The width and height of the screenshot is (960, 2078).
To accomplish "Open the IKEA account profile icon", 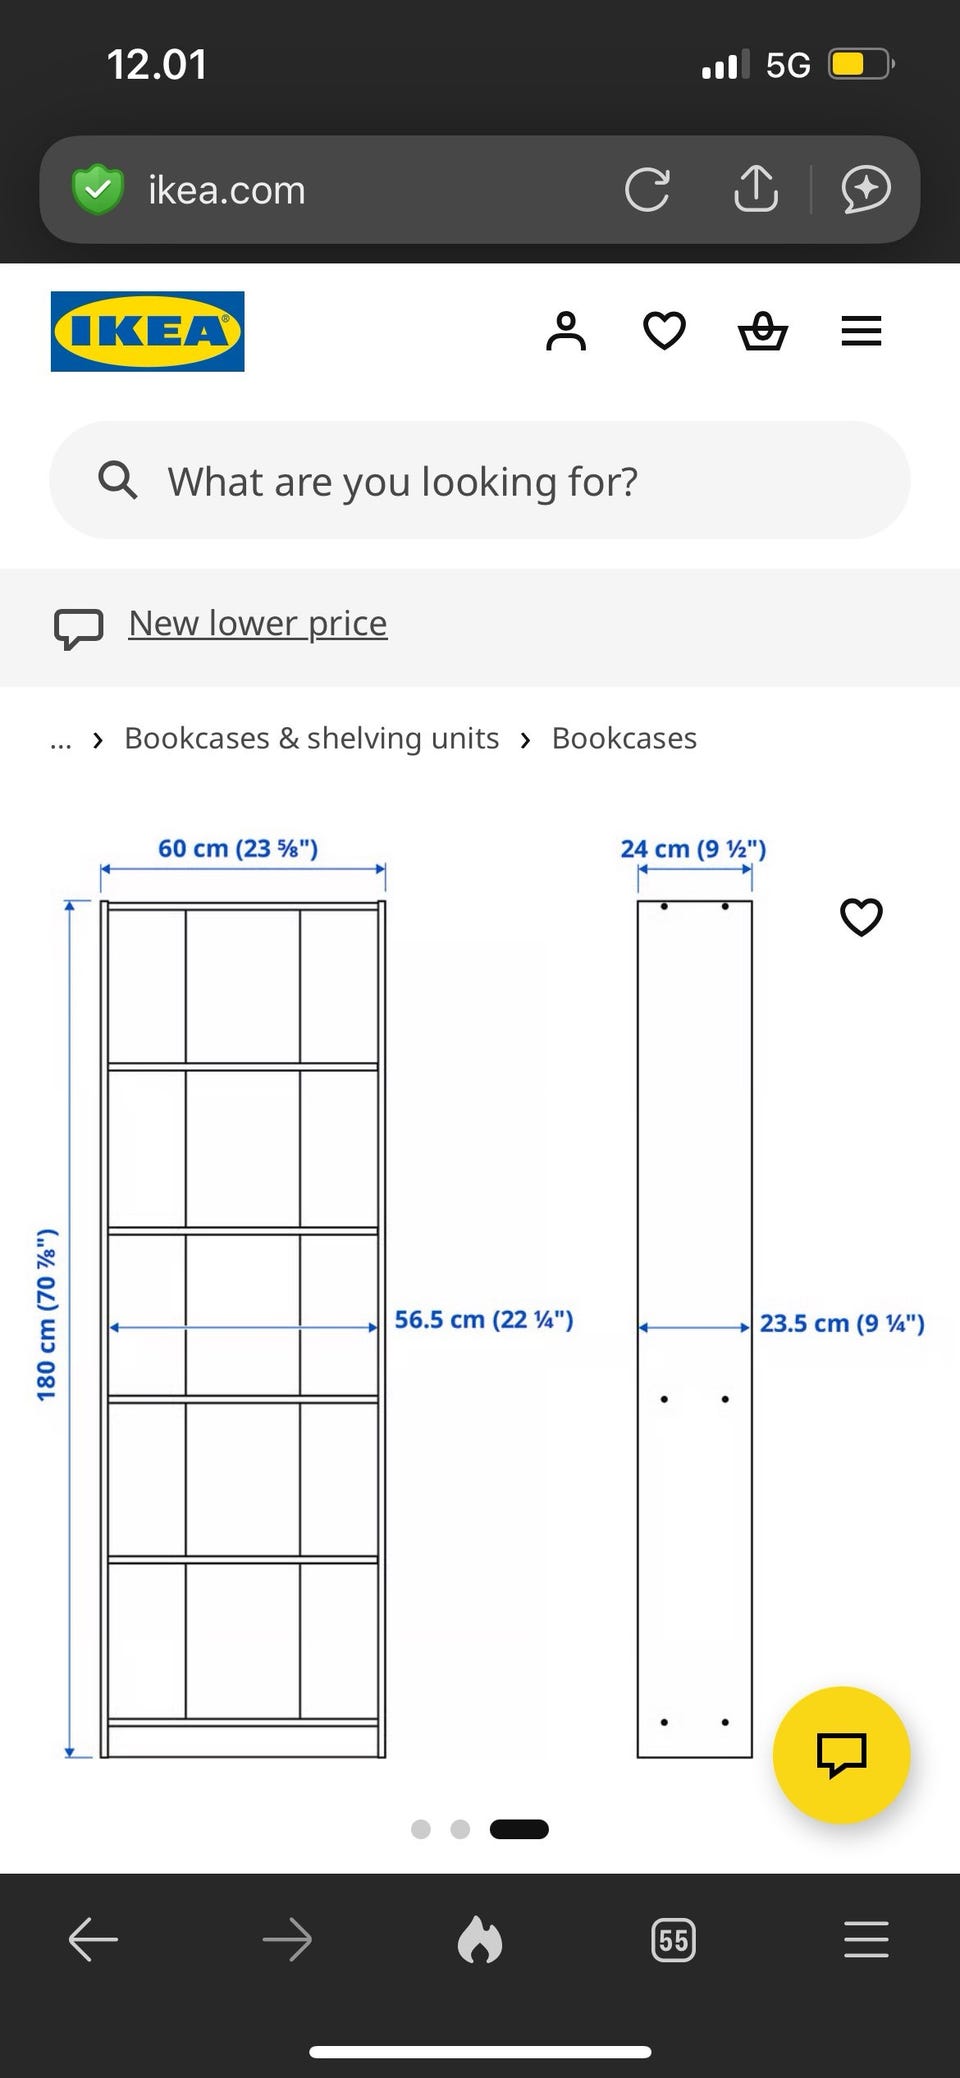I will click(566, 331).
